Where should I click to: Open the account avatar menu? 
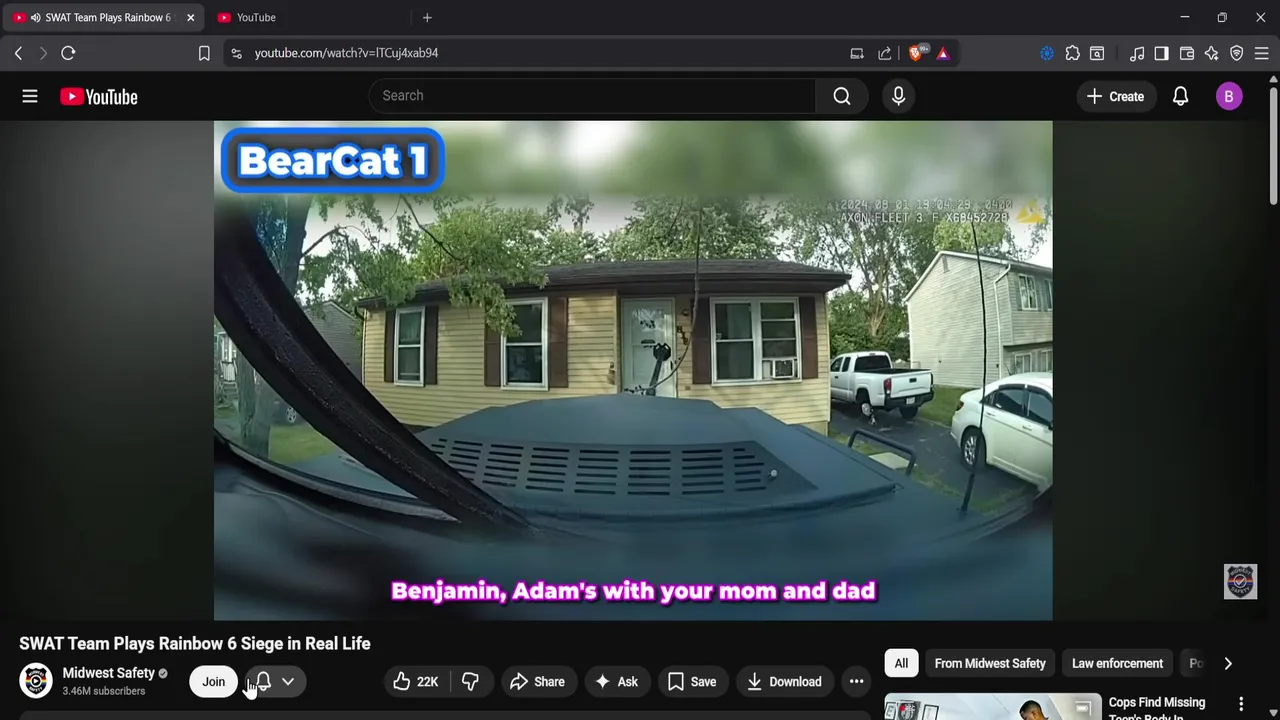(1229, 96)
